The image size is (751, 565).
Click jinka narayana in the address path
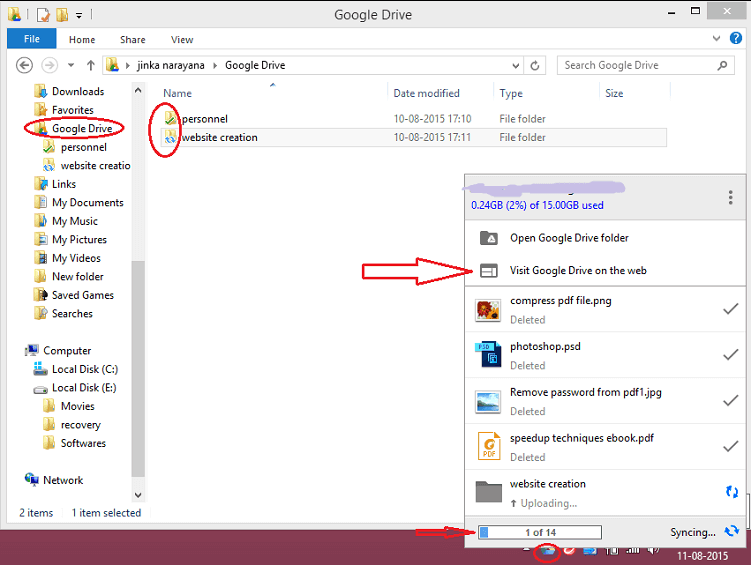(171, 65)
